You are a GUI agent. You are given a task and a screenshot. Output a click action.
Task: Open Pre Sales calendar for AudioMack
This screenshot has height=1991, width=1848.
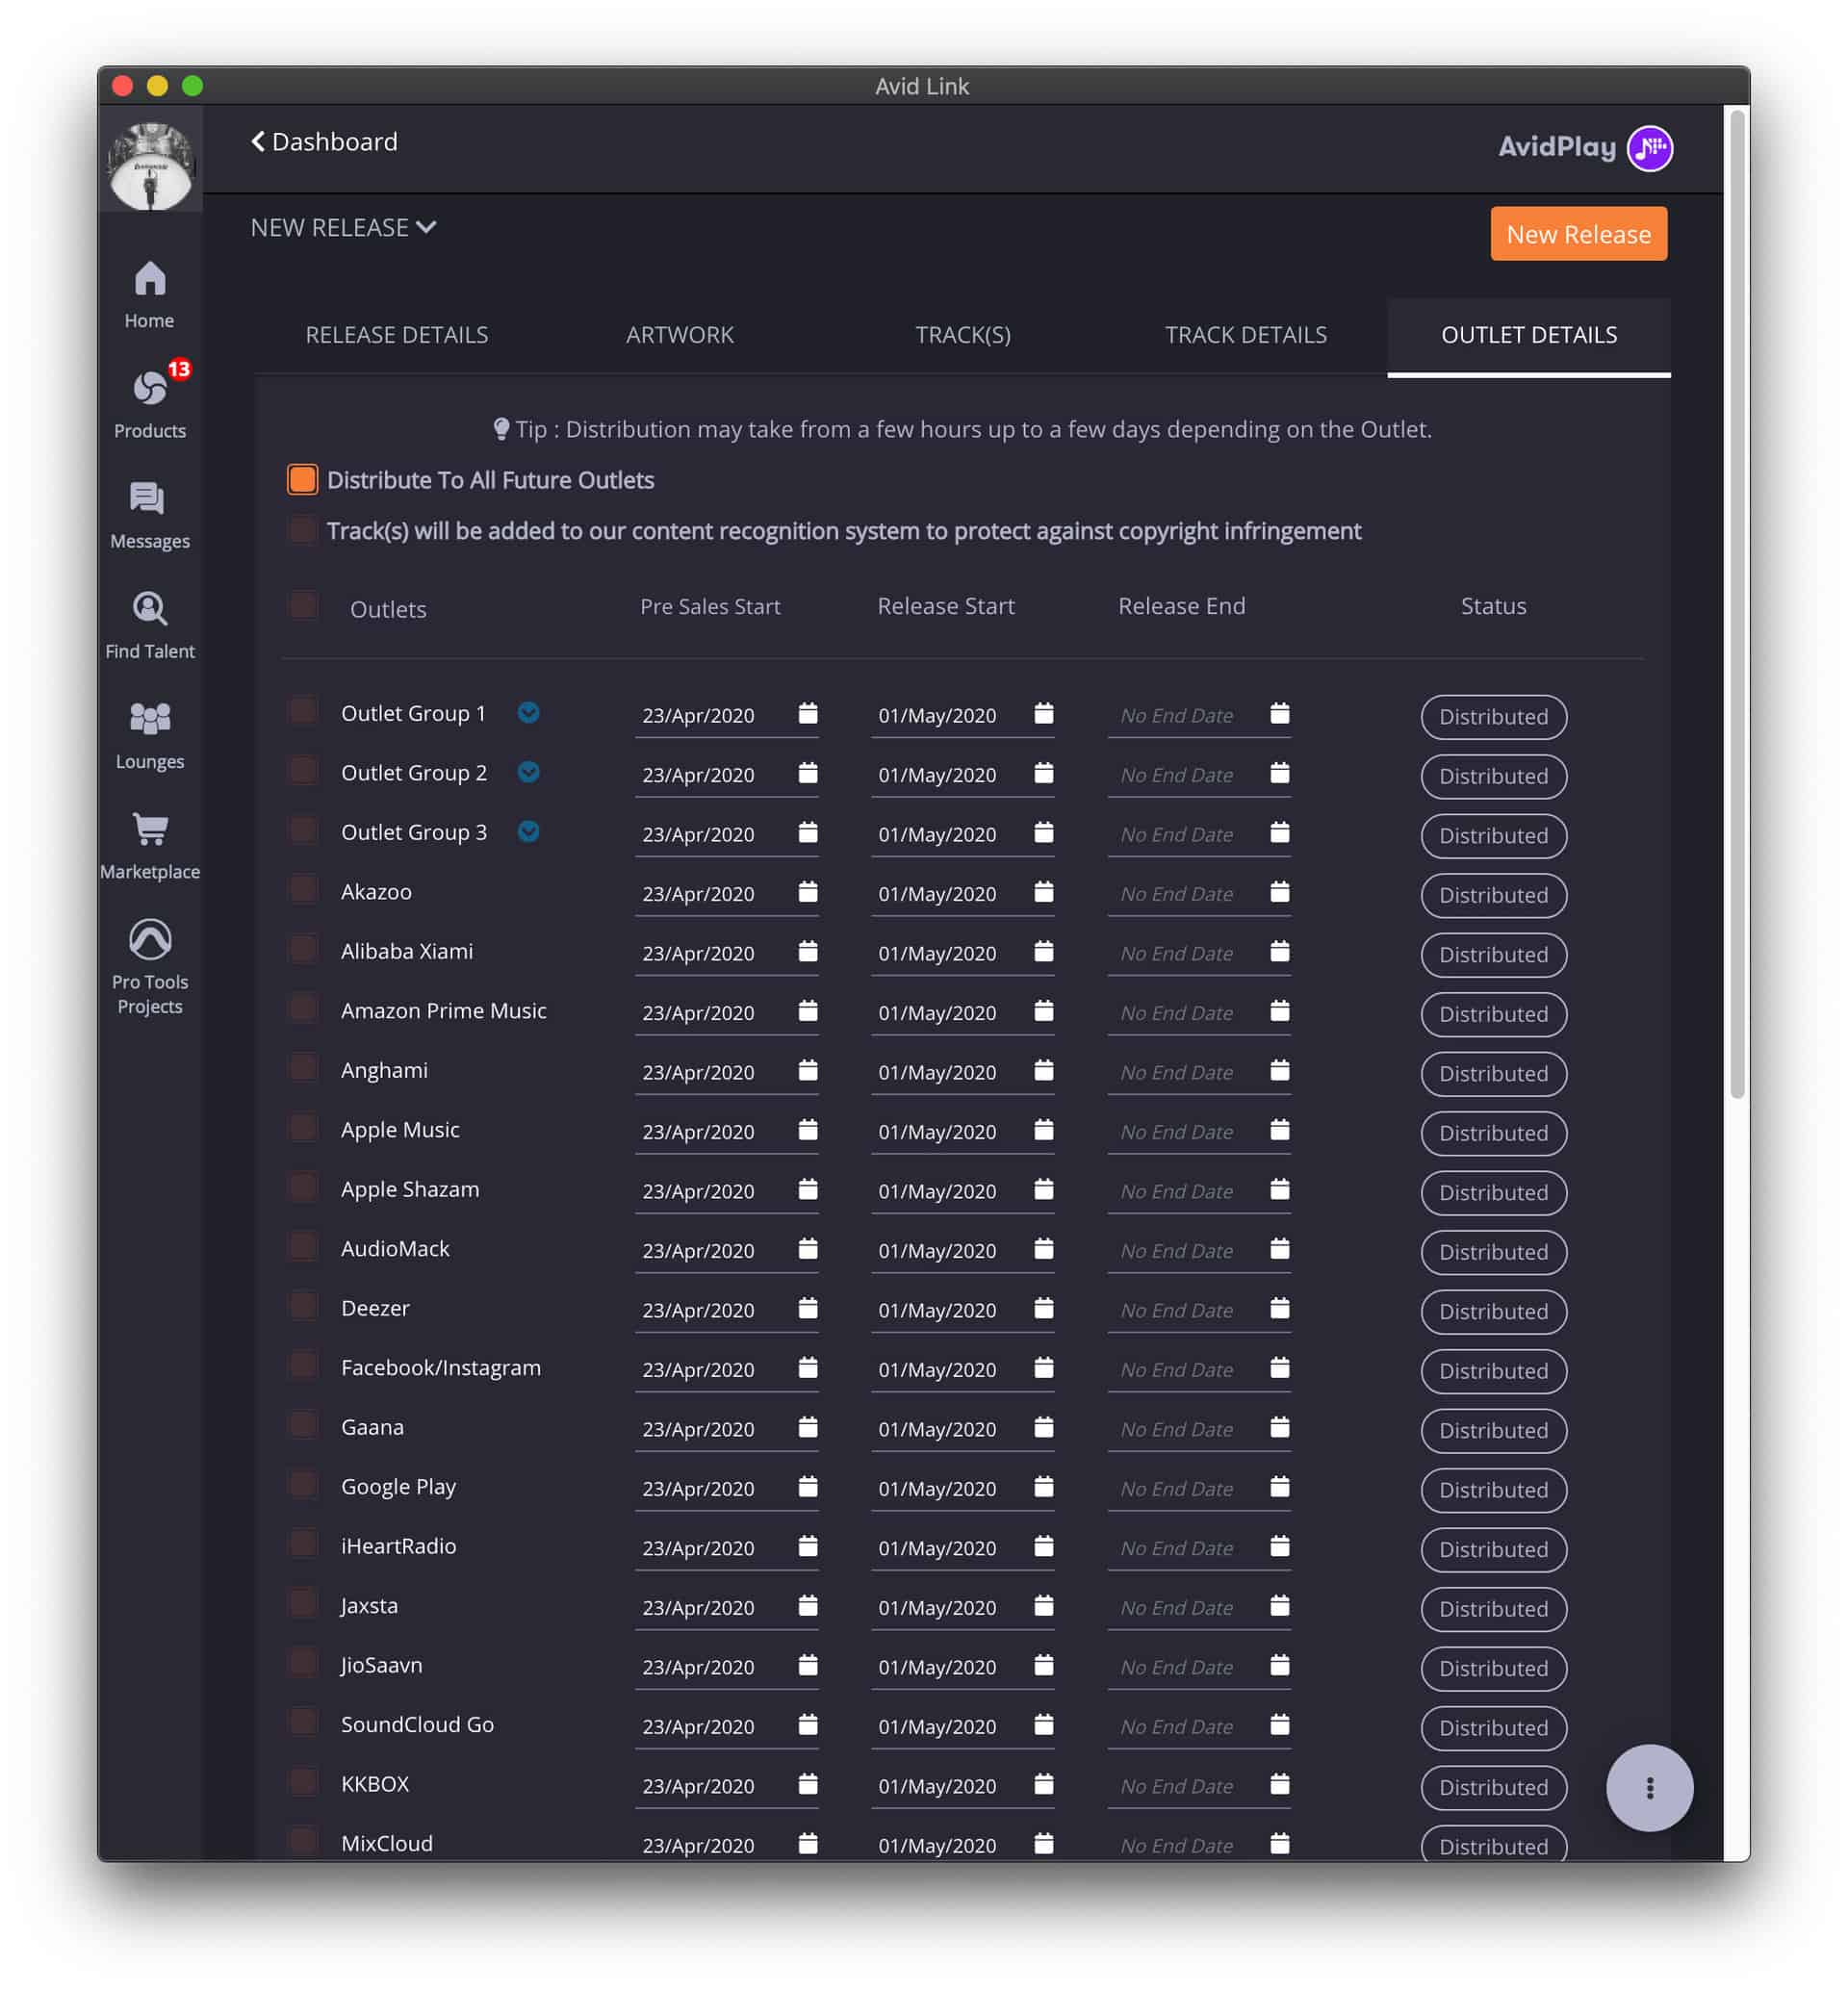point(808,1249)
